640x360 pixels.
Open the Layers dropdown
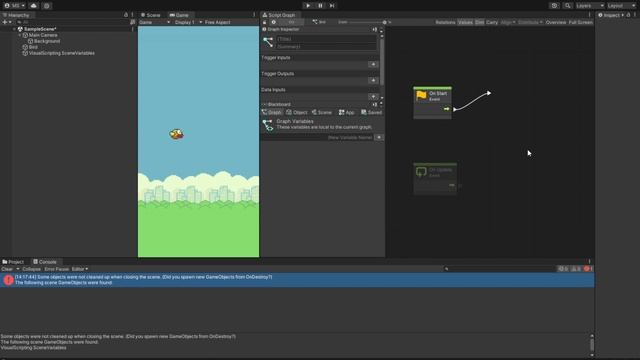click(590, 6)
